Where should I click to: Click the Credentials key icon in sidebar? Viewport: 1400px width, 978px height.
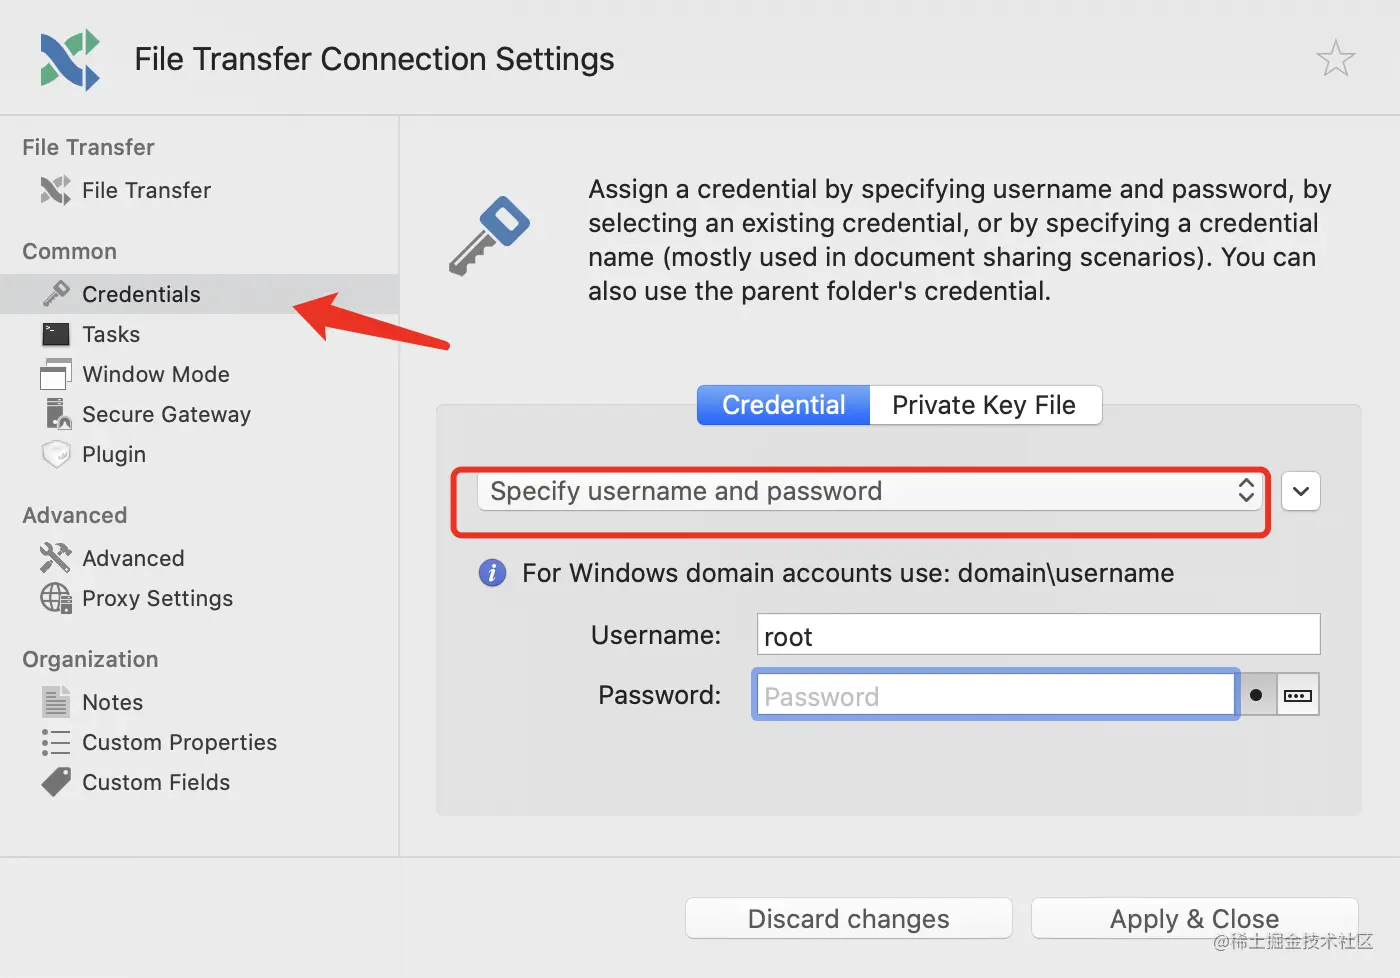[x=56, y=293]
